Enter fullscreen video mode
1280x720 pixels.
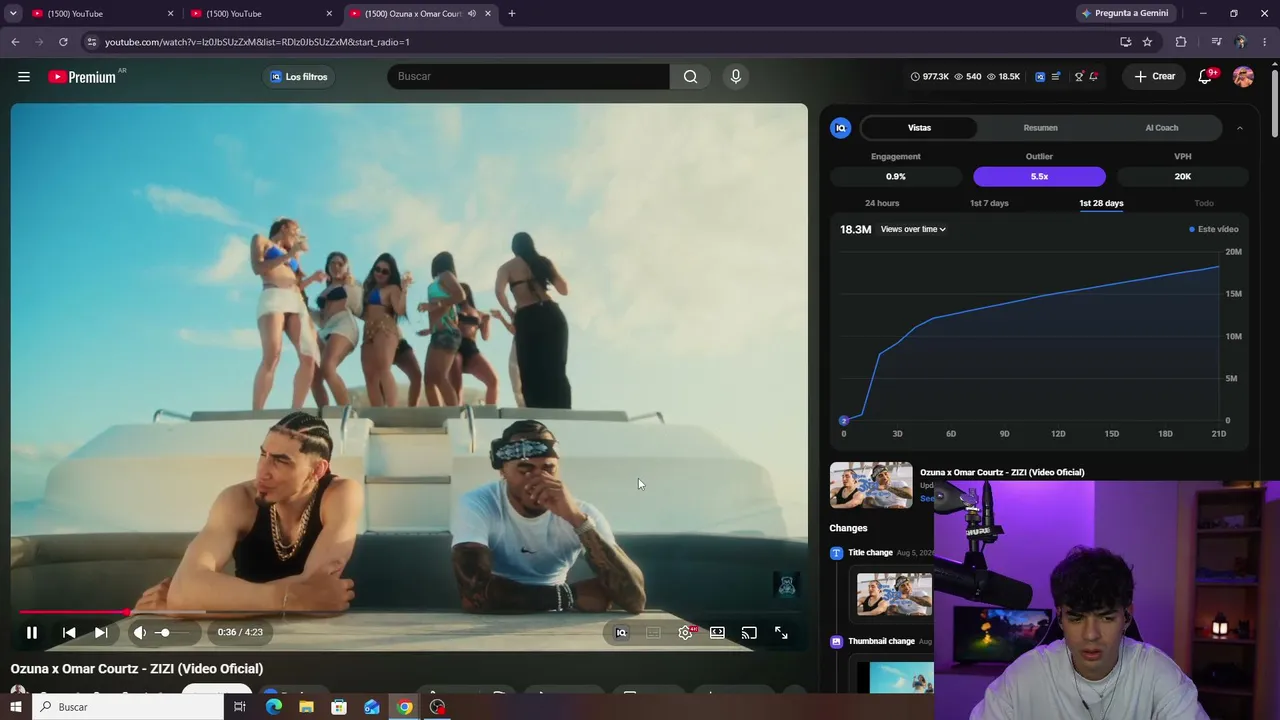pyautogui.click(x=781, y=633)
